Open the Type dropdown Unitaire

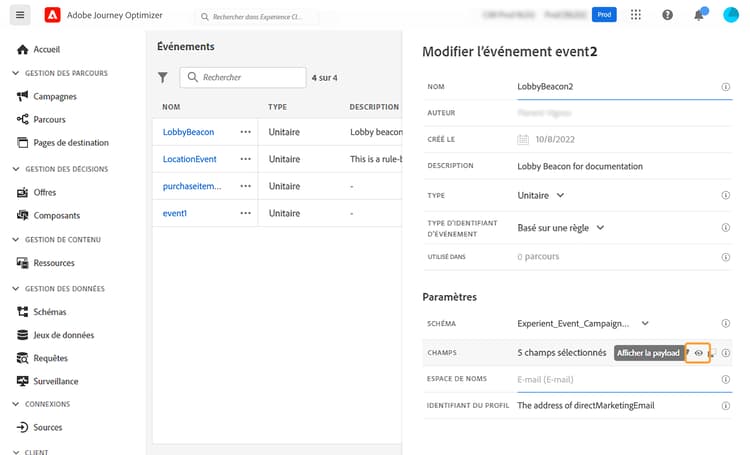[541, 195]
